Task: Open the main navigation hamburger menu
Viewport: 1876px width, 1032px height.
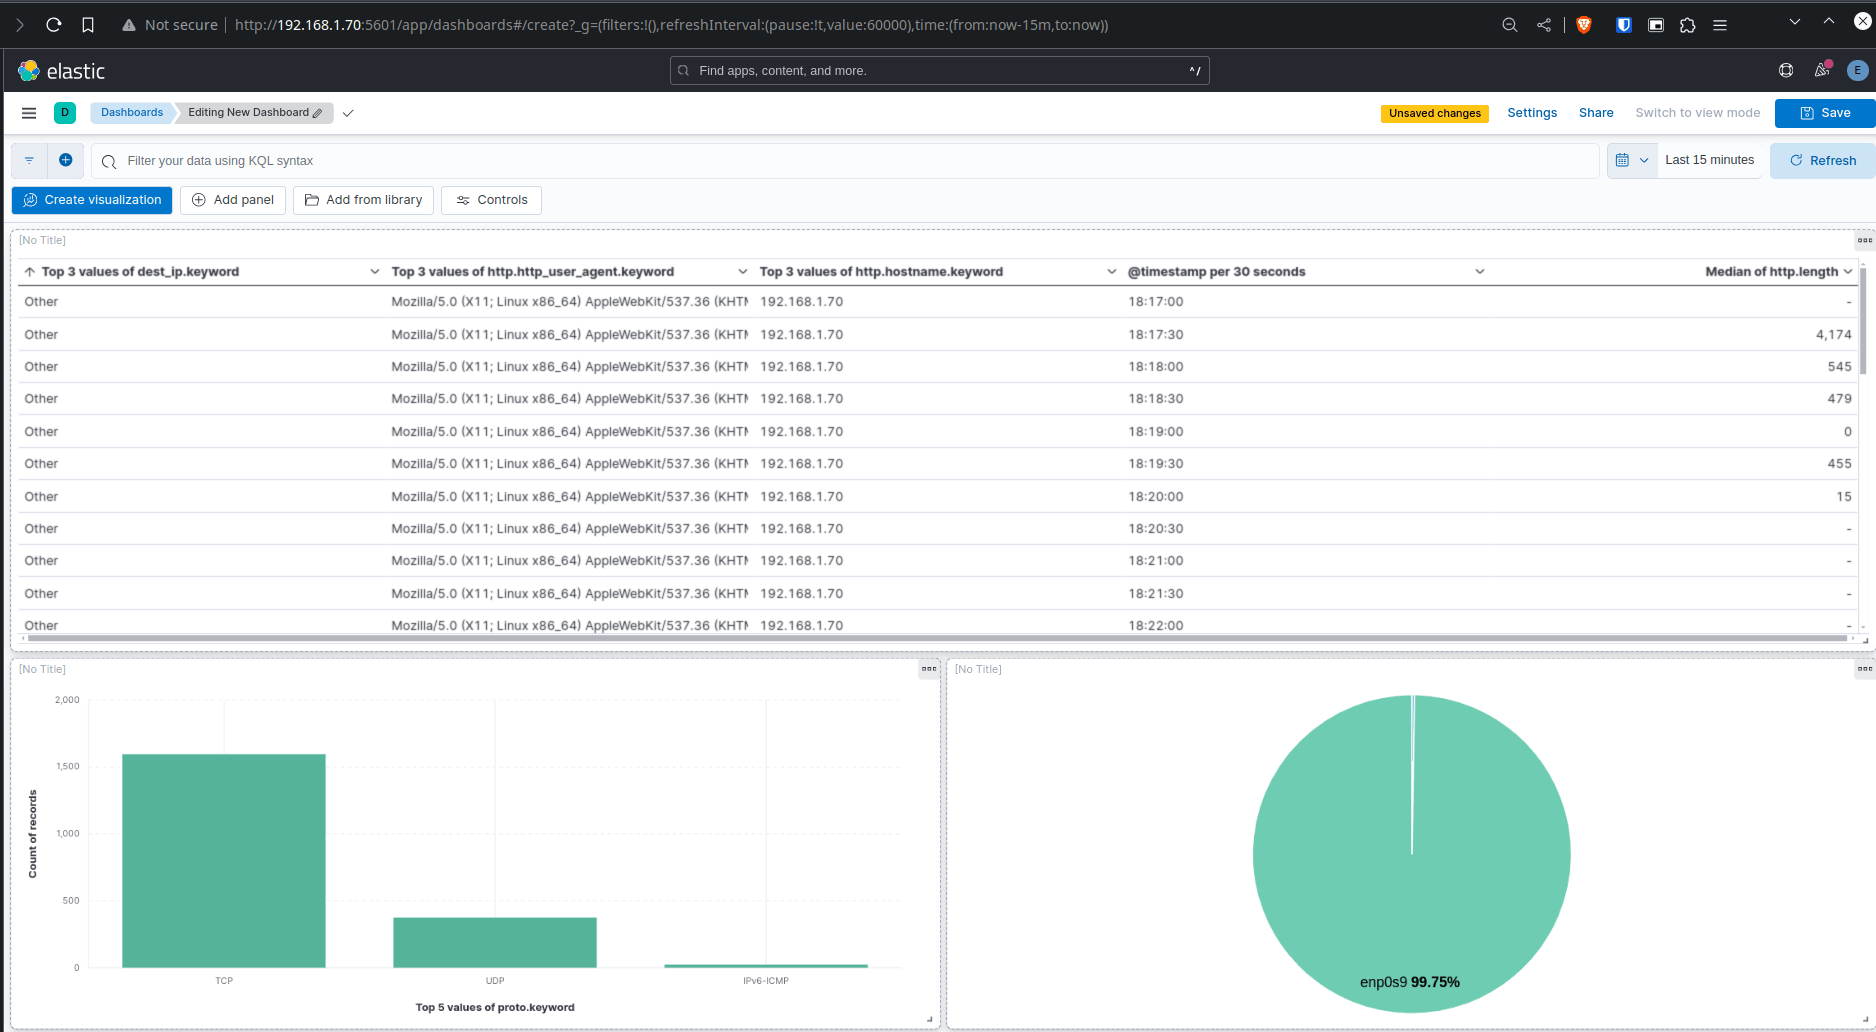Action: pyautogui.click(x=29, y=113)
